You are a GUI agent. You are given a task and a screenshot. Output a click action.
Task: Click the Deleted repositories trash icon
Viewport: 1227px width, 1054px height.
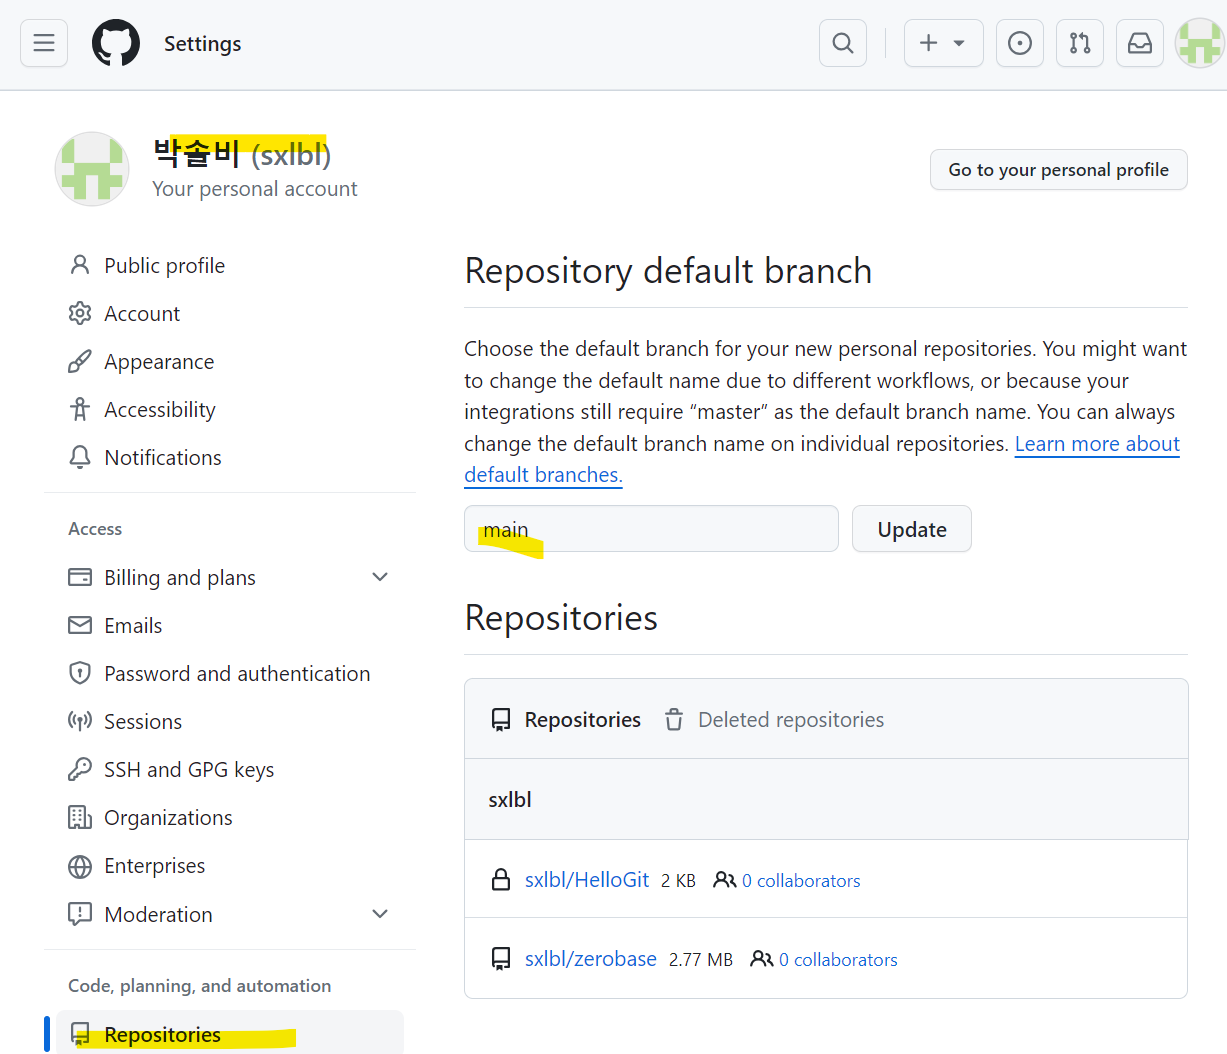(674, 720)
